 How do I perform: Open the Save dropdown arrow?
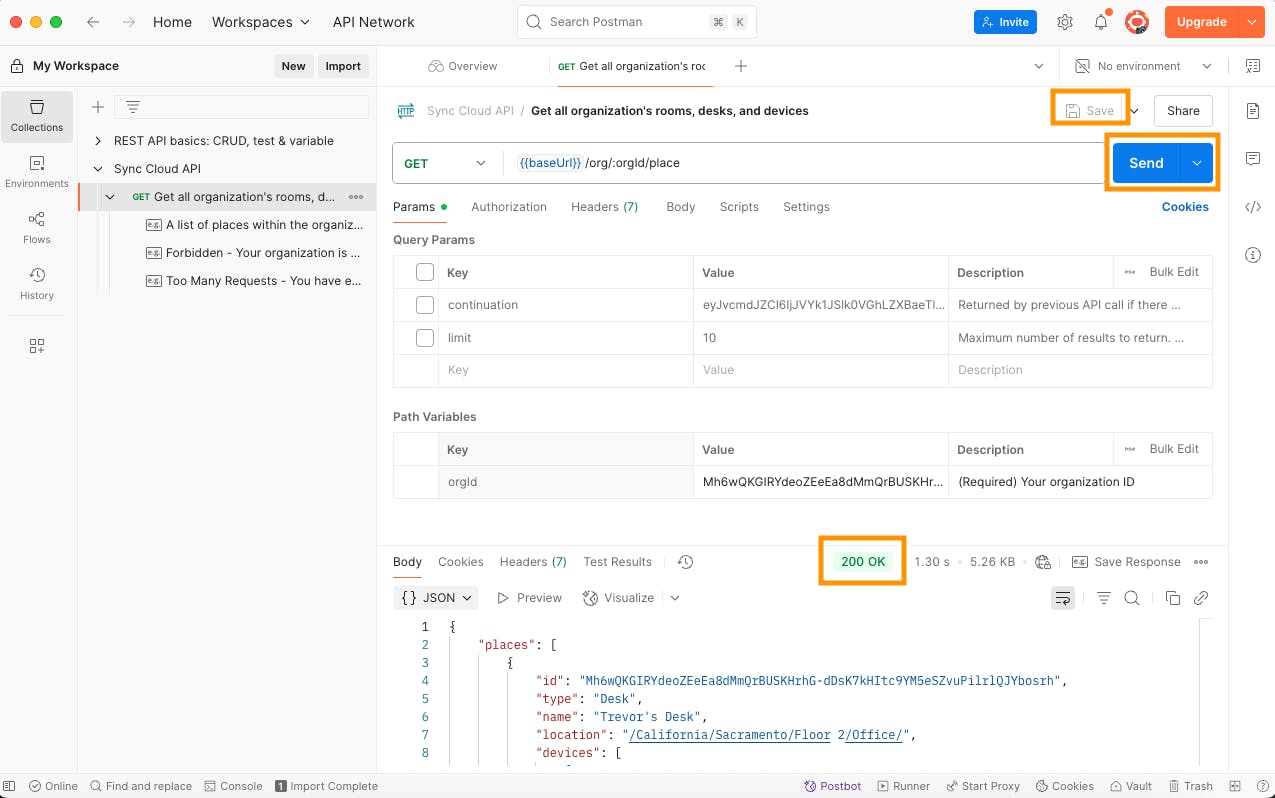point(1134,111)
